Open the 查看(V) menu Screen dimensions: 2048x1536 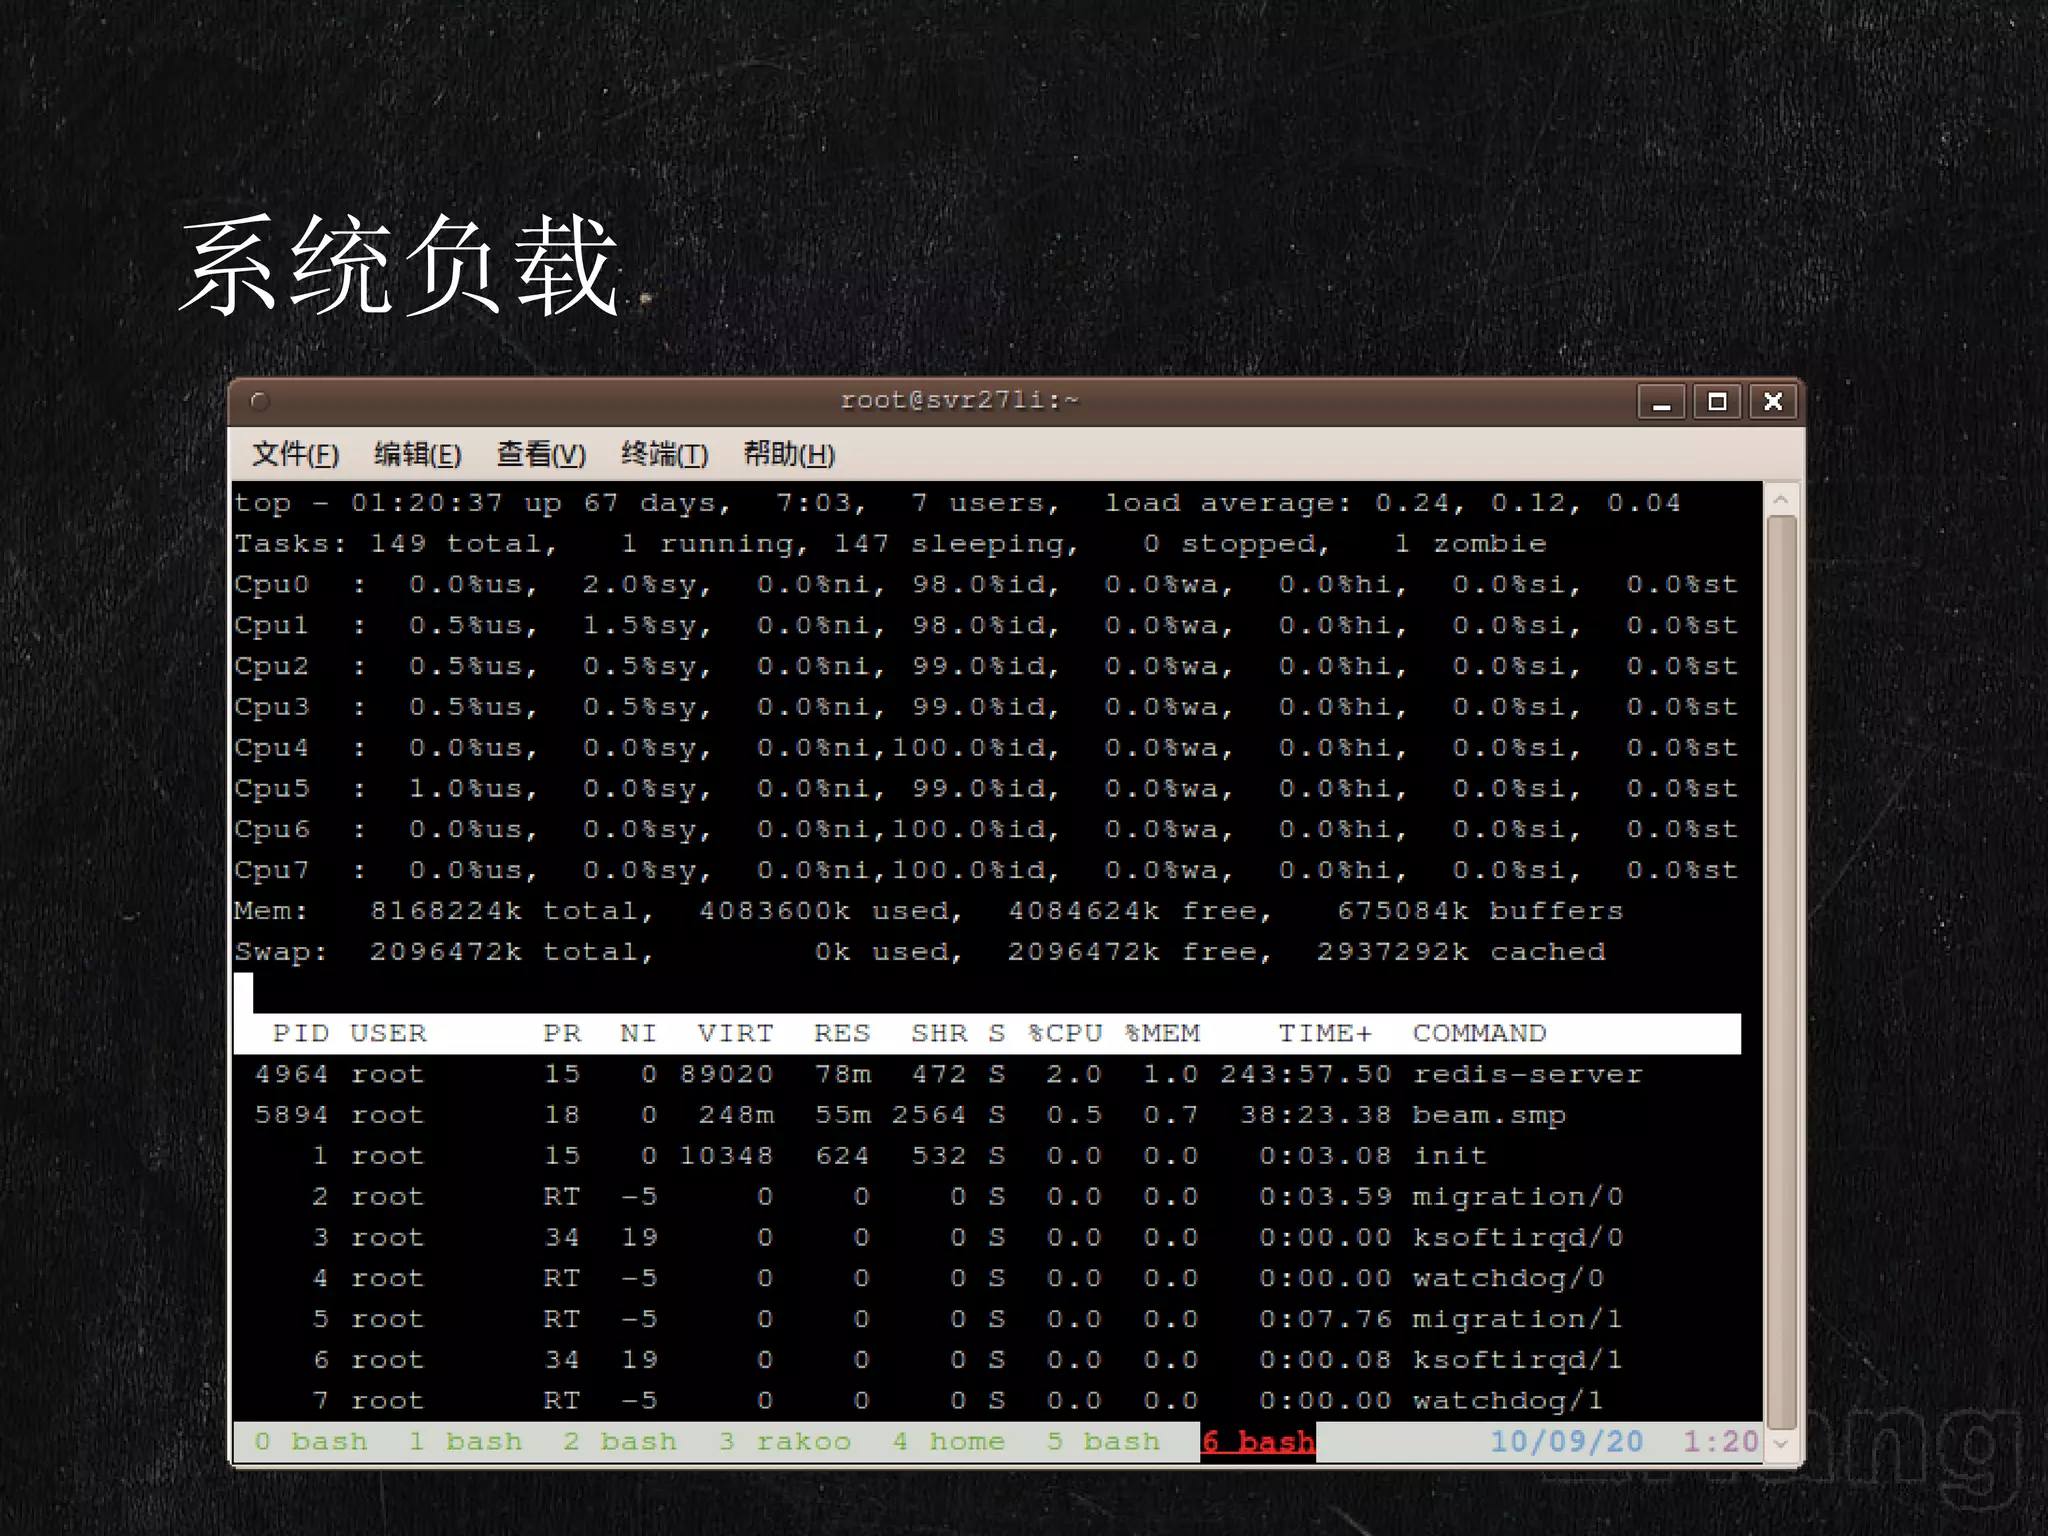click(541, 455)
